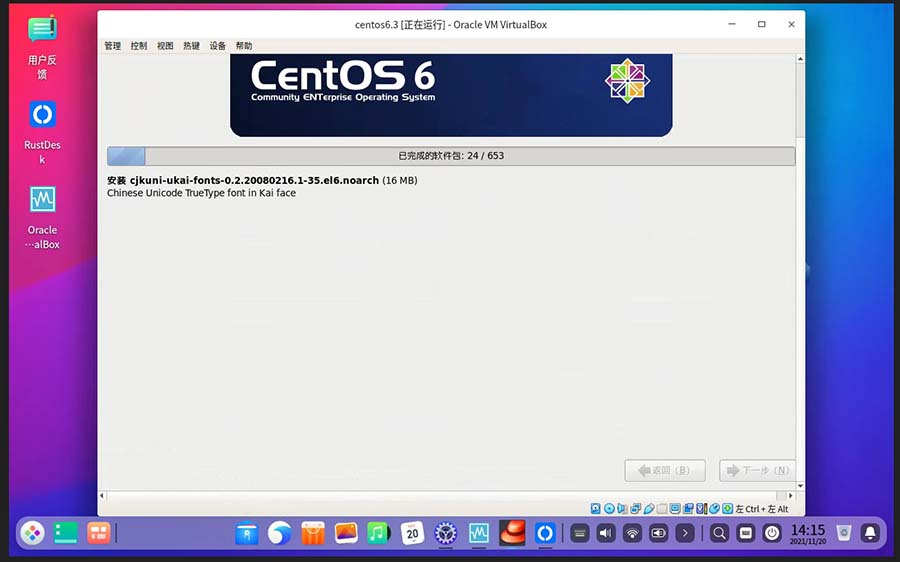Open the launcher in the dock

[33, 533]
